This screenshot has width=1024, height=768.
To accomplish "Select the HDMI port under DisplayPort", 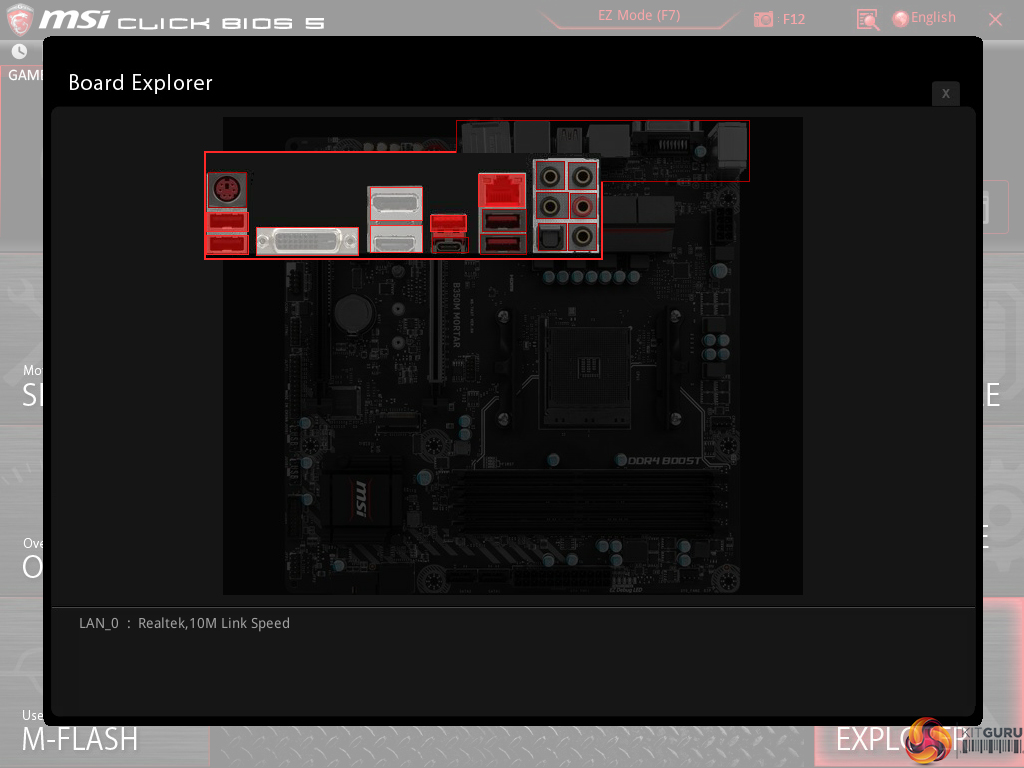I will (395, 240).
